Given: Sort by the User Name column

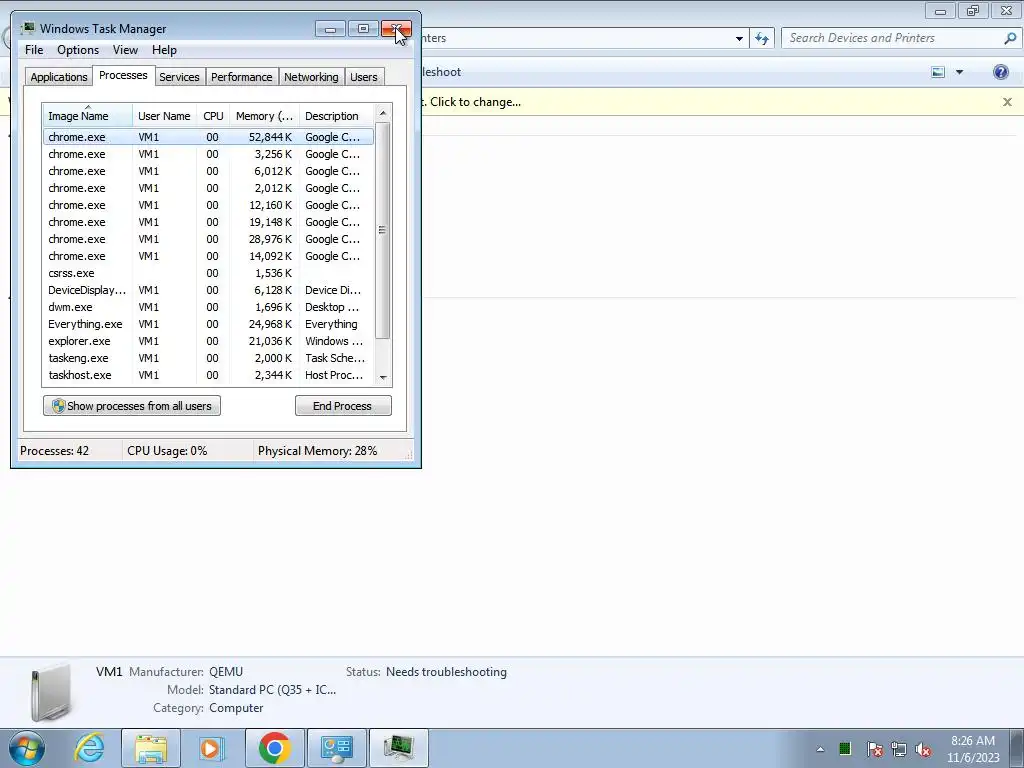Looking at the screenshot, I should [x=164, y=116].
